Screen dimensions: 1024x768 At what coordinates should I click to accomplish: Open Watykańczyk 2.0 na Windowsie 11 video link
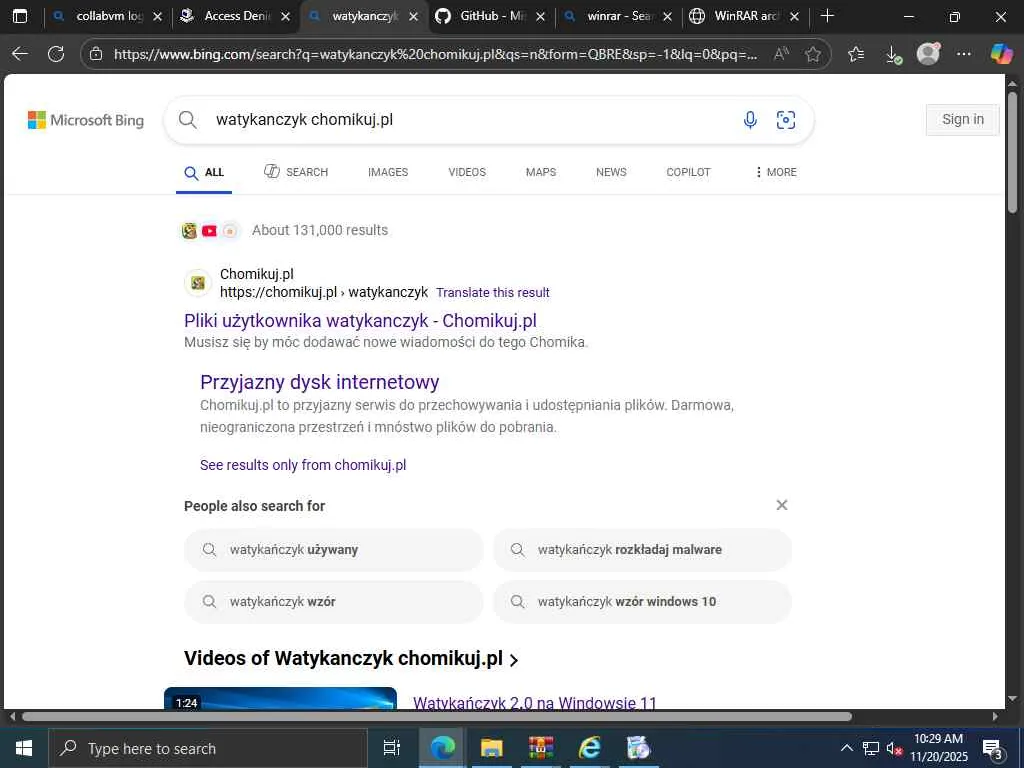pos(535,703)
